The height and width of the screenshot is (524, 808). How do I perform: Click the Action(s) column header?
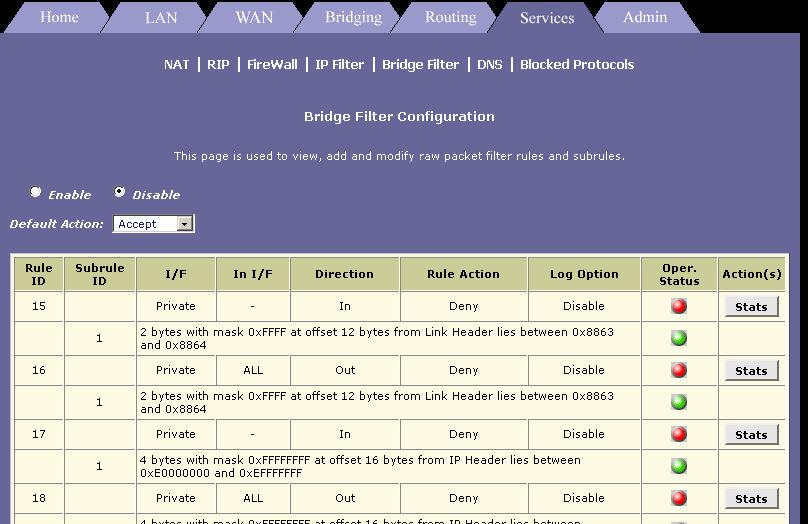(752, 274)
